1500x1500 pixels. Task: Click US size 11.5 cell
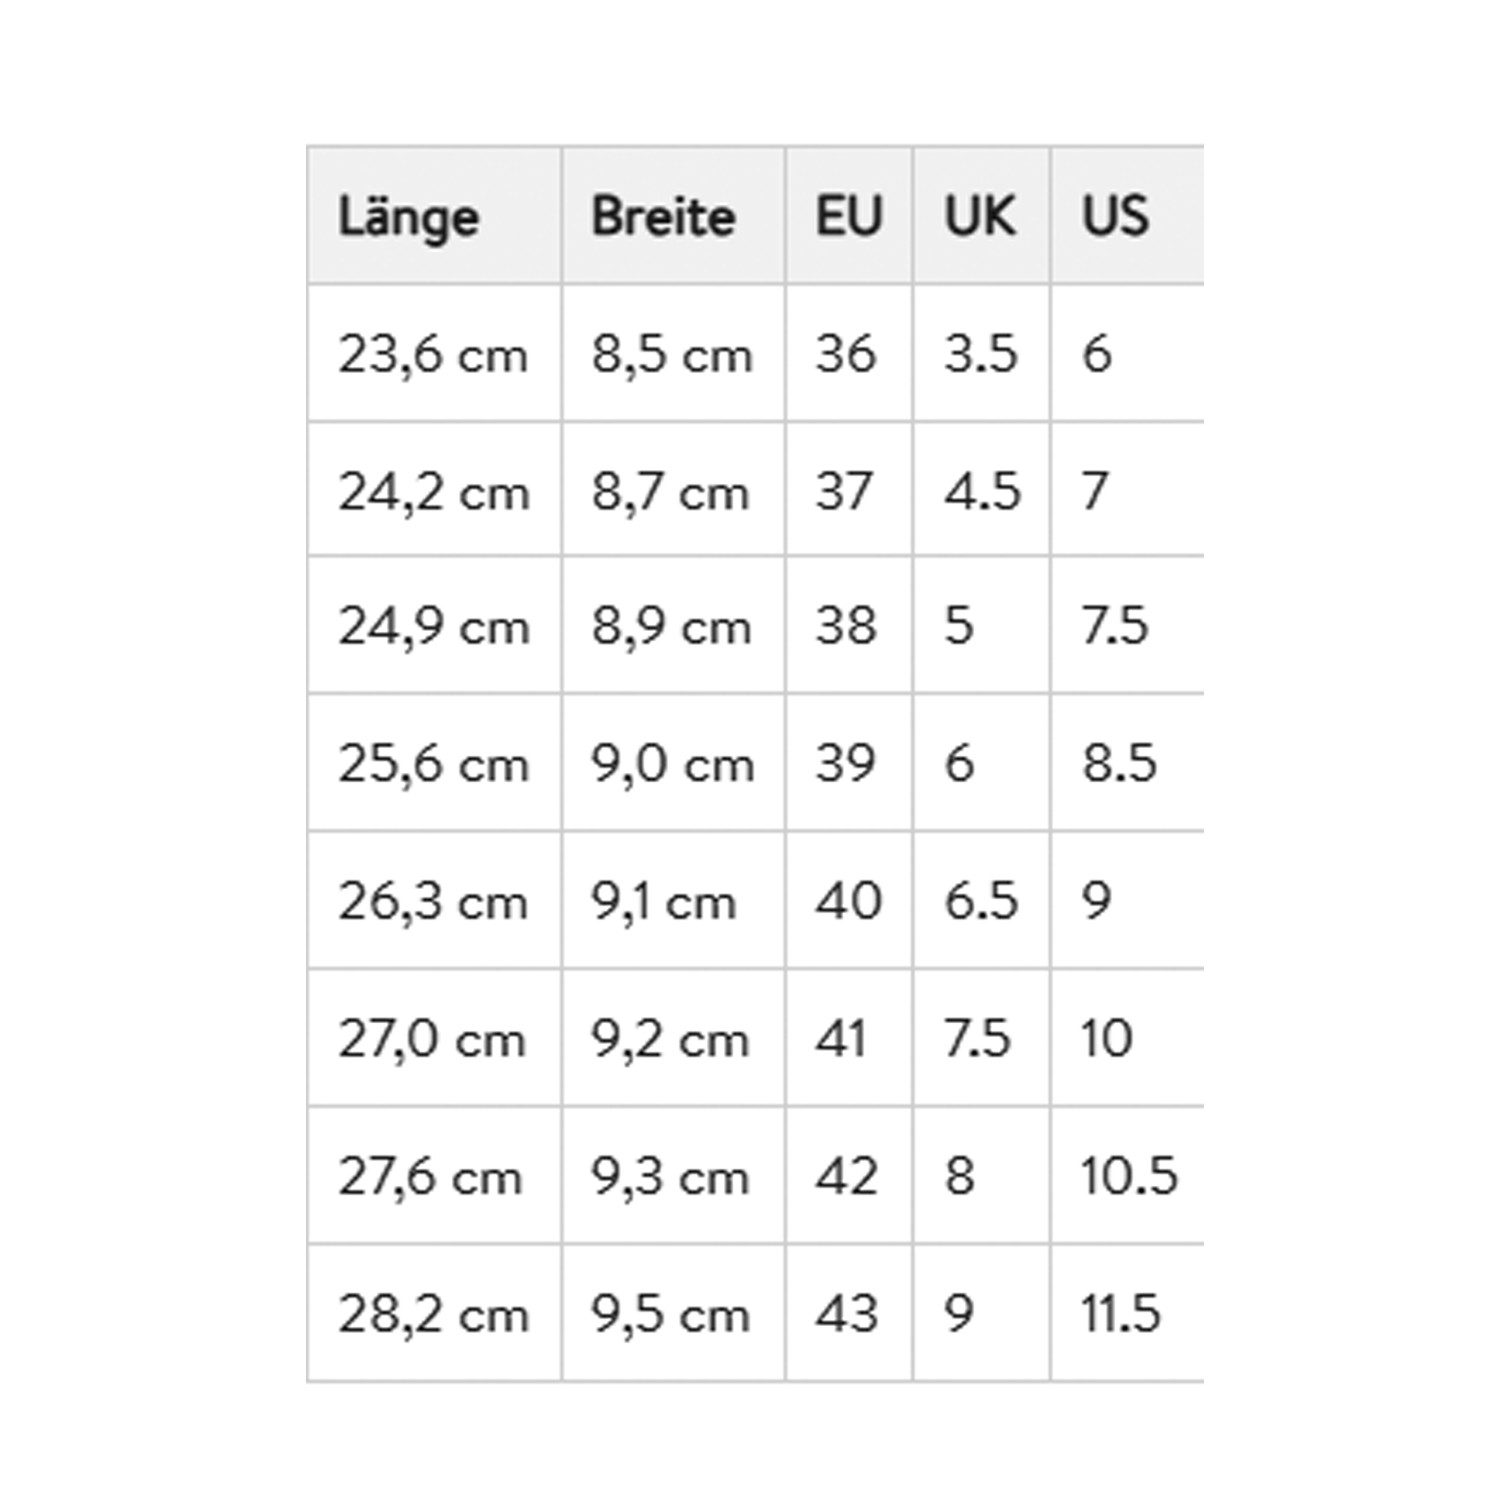coord(1120,1315)
